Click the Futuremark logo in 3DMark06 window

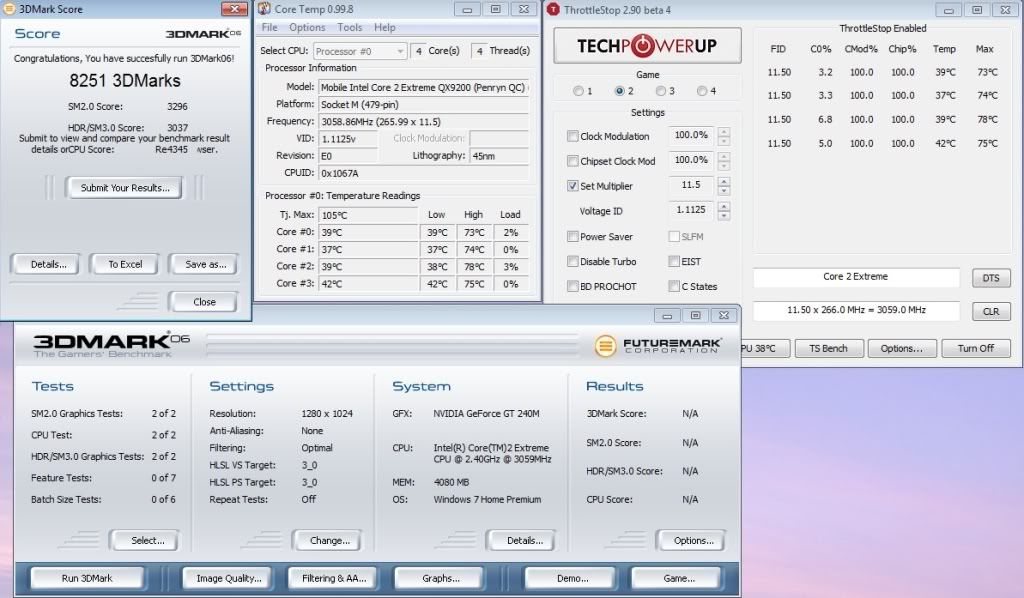point(658,345)
